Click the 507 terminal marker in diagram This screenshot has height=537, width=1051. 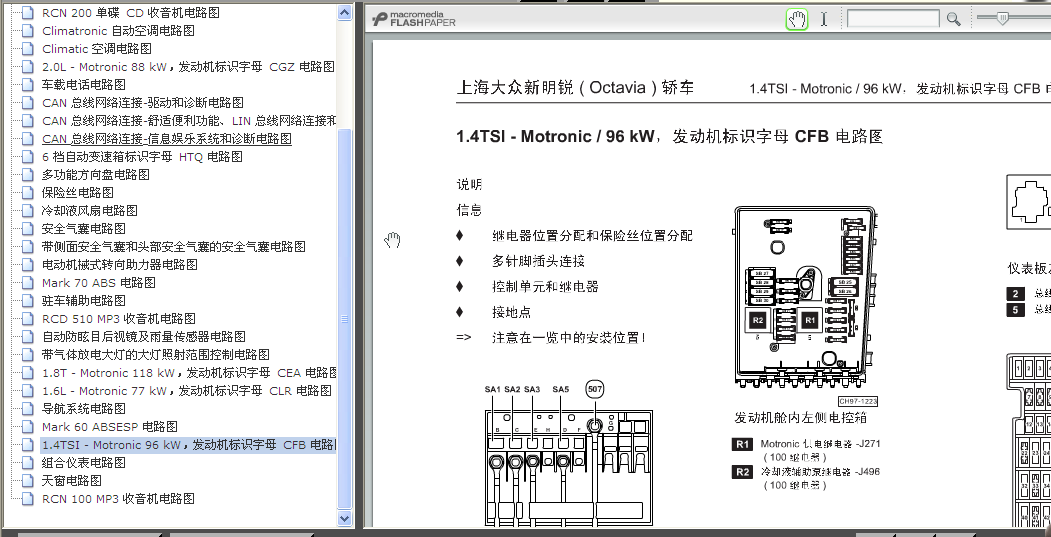595,389
